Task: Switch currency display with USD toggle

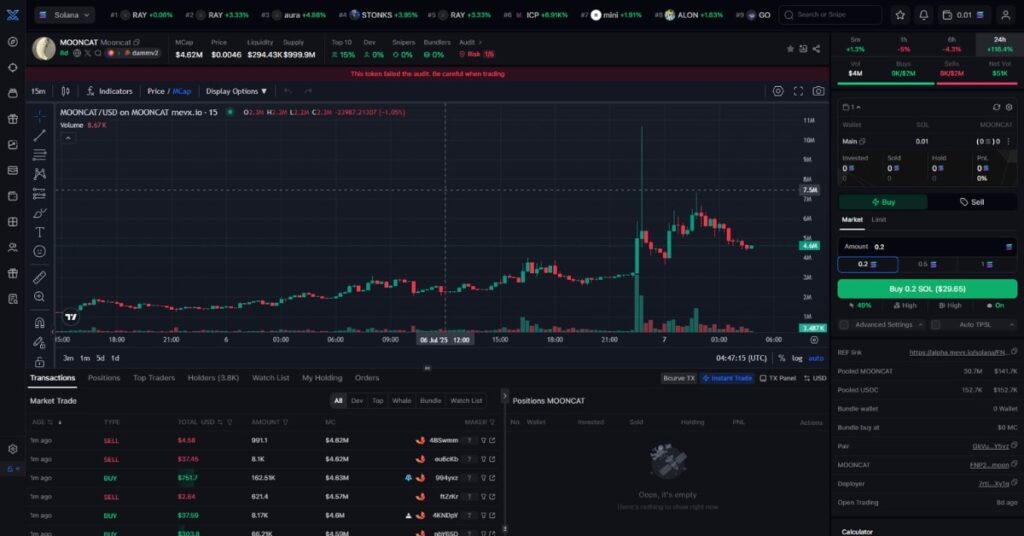Action: click(x=815, y=378)
